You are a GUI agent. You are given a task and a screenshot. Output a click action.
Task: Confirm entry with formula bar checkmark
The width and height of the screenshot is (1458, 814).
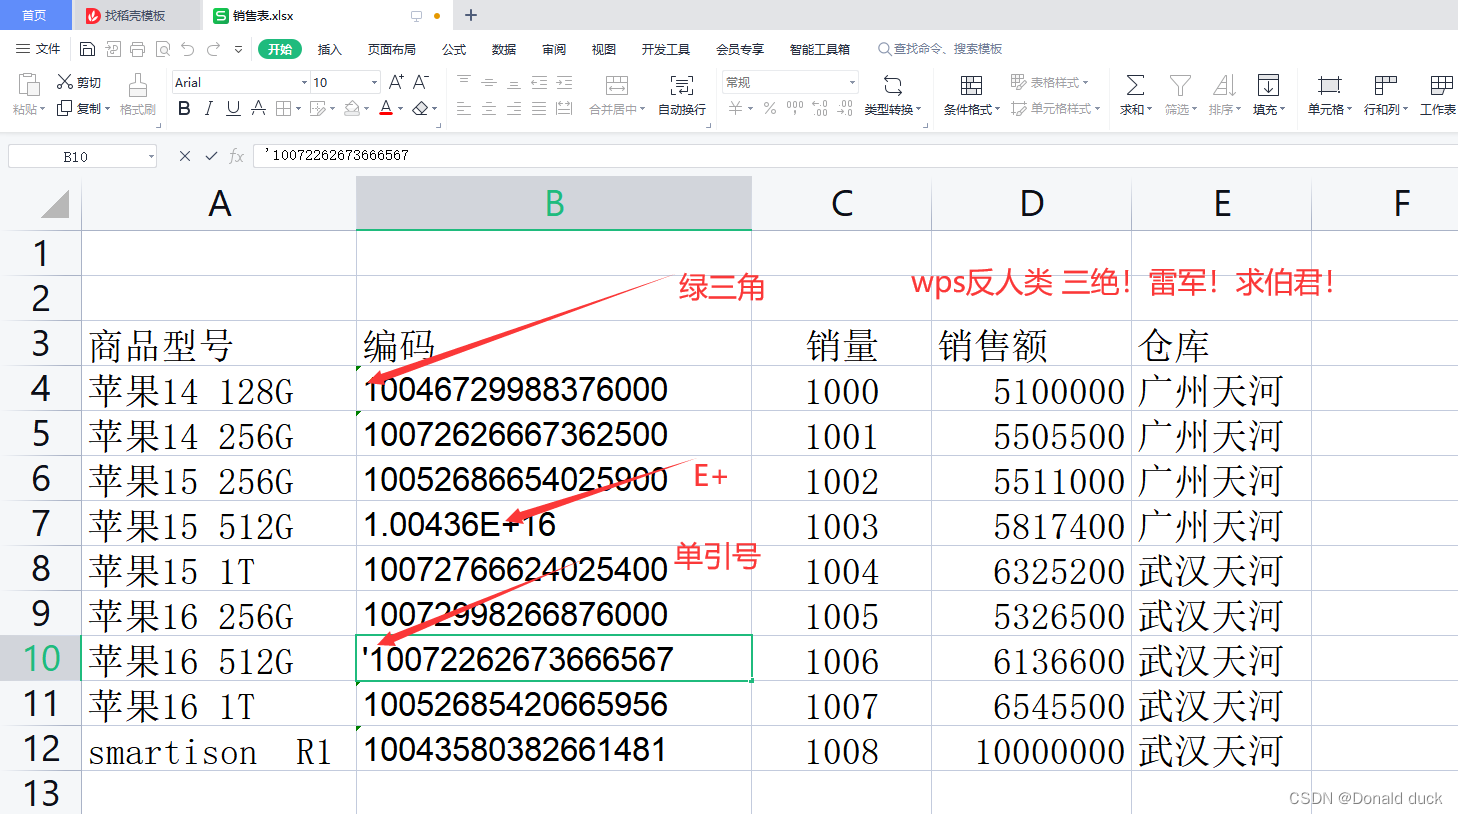tap(211, 156)
